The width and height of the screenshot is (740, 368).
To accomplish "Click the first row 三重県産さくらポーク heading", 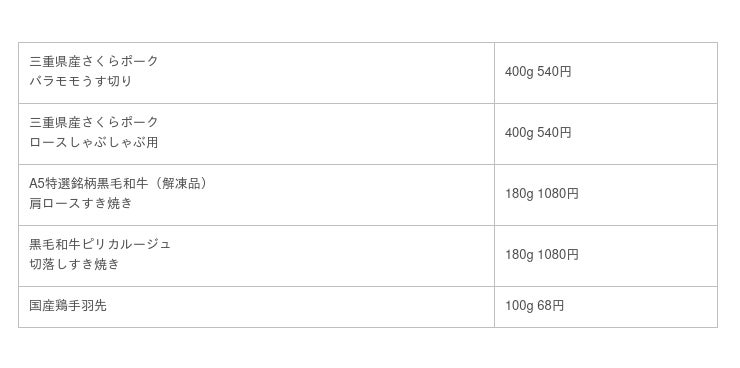I will [x=94, y=61].
